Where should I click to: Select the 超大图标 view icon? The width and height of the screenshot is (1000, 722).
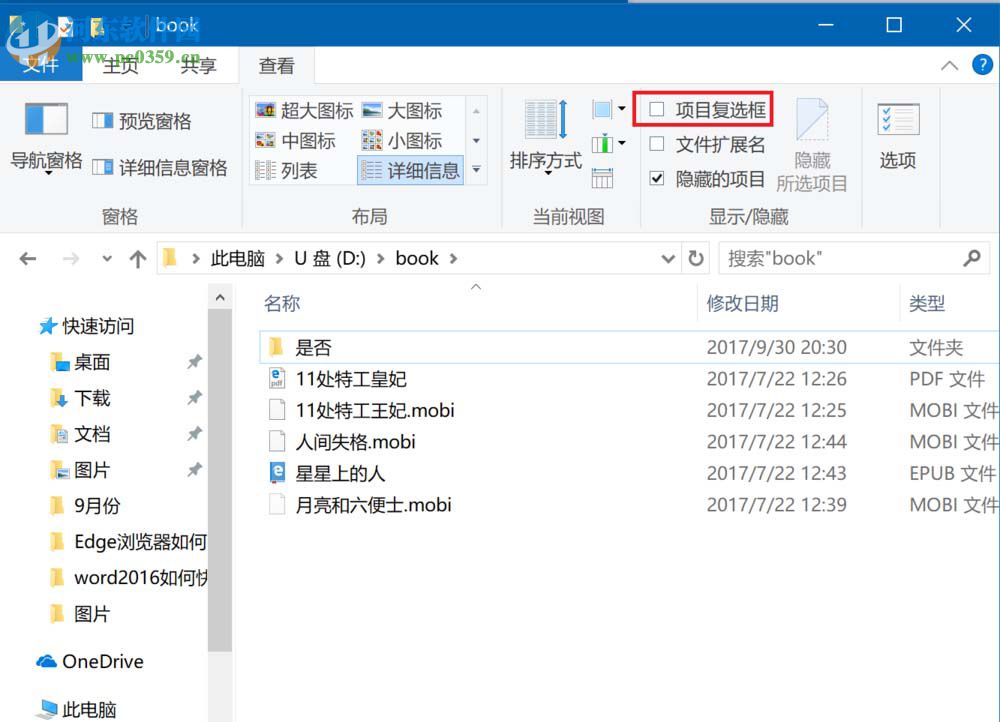(302, 110)
